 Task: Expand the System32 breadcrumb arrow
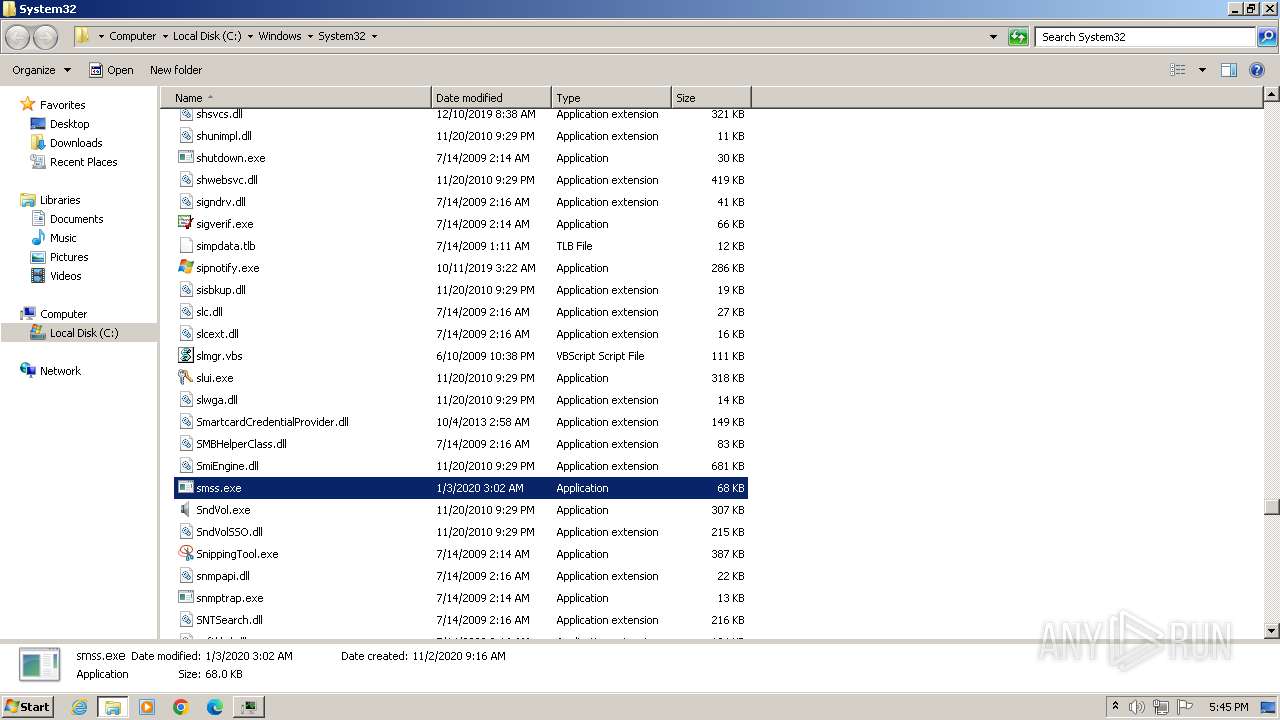click(374, 36)
